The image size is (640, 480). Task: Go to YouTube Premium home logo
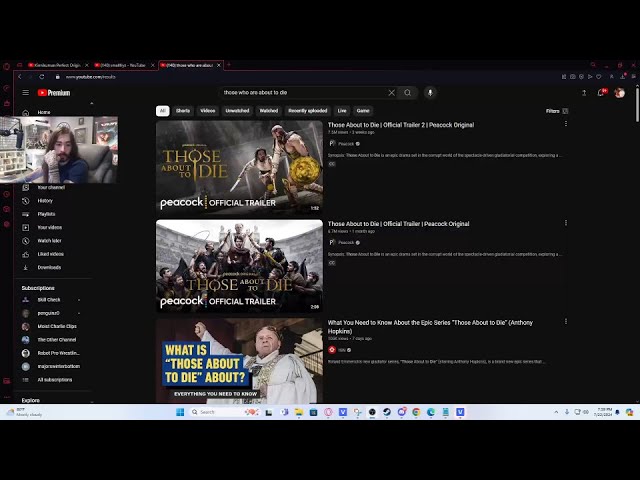[x=54, y=93]
